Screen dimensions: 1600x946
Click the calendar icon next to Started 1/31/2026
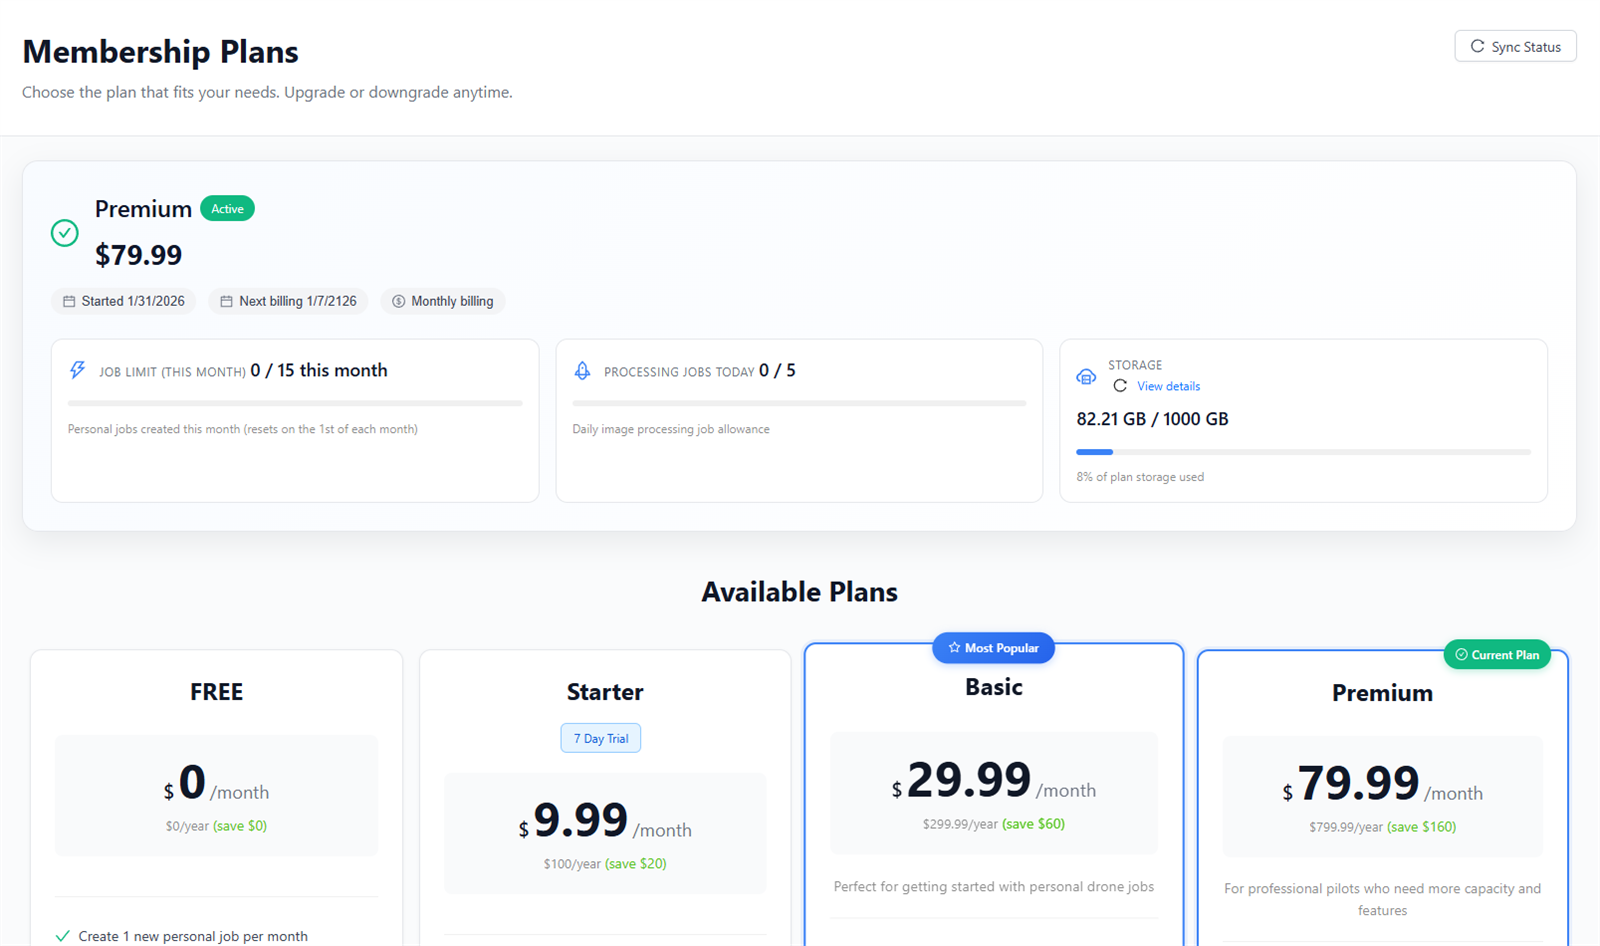(69, 301)
